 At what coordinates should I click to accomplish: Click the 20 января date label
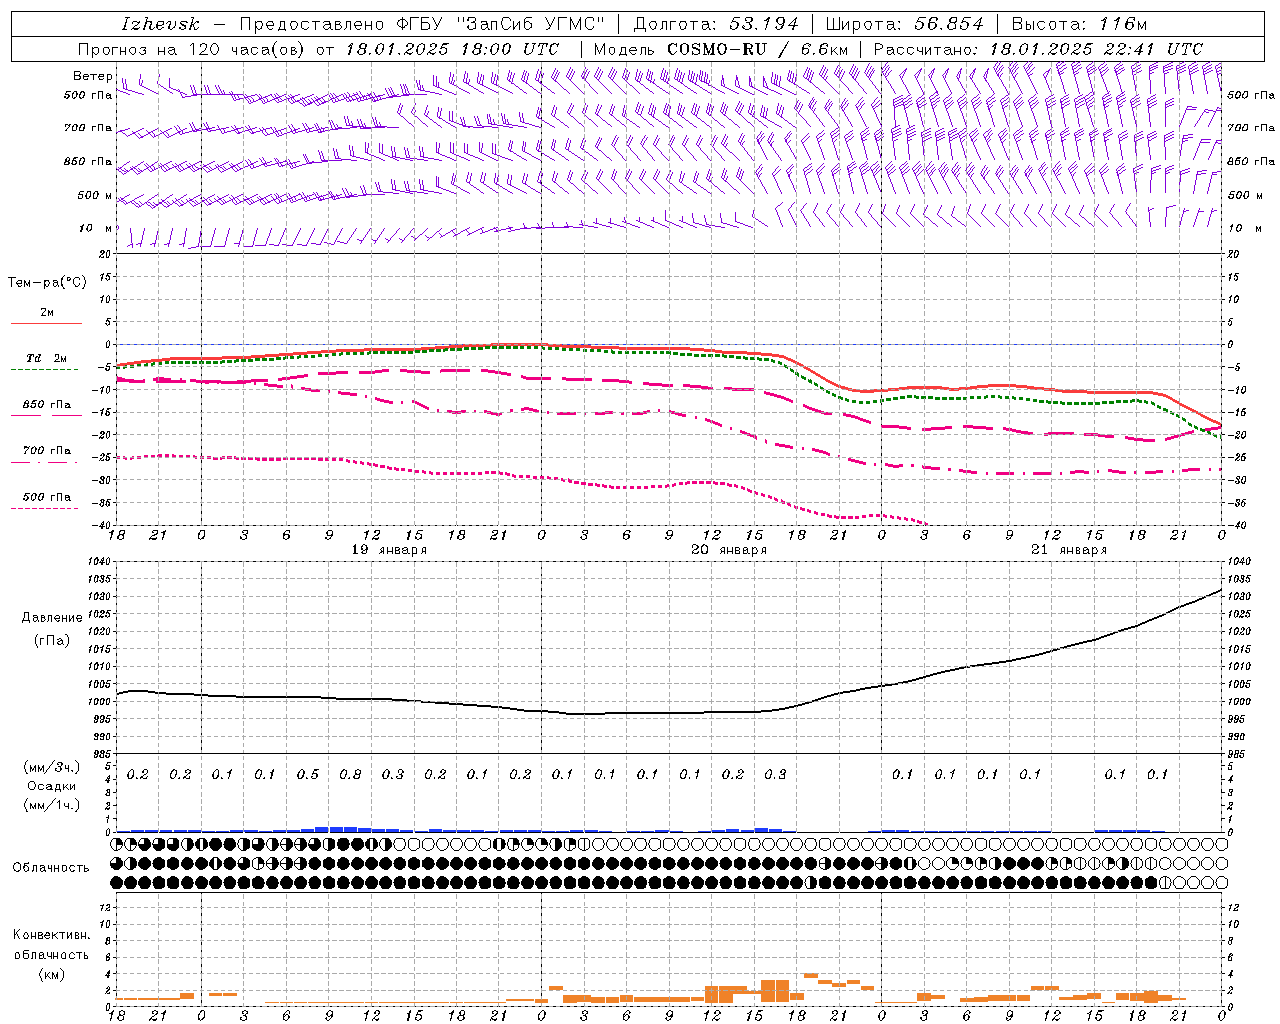(729, 550)
